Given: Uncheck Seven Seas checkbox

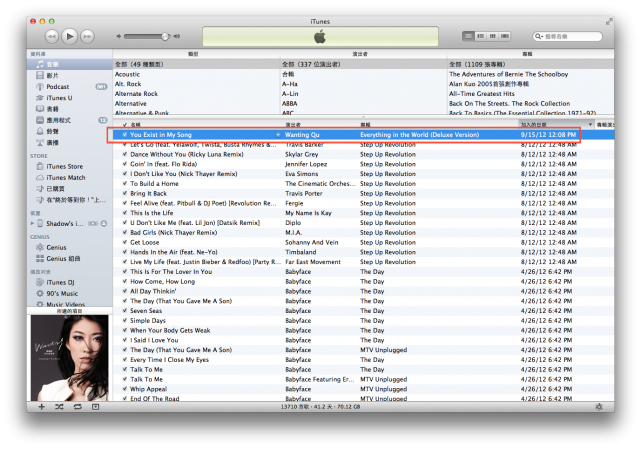Looking at the screenshot, I should (125, 311).
